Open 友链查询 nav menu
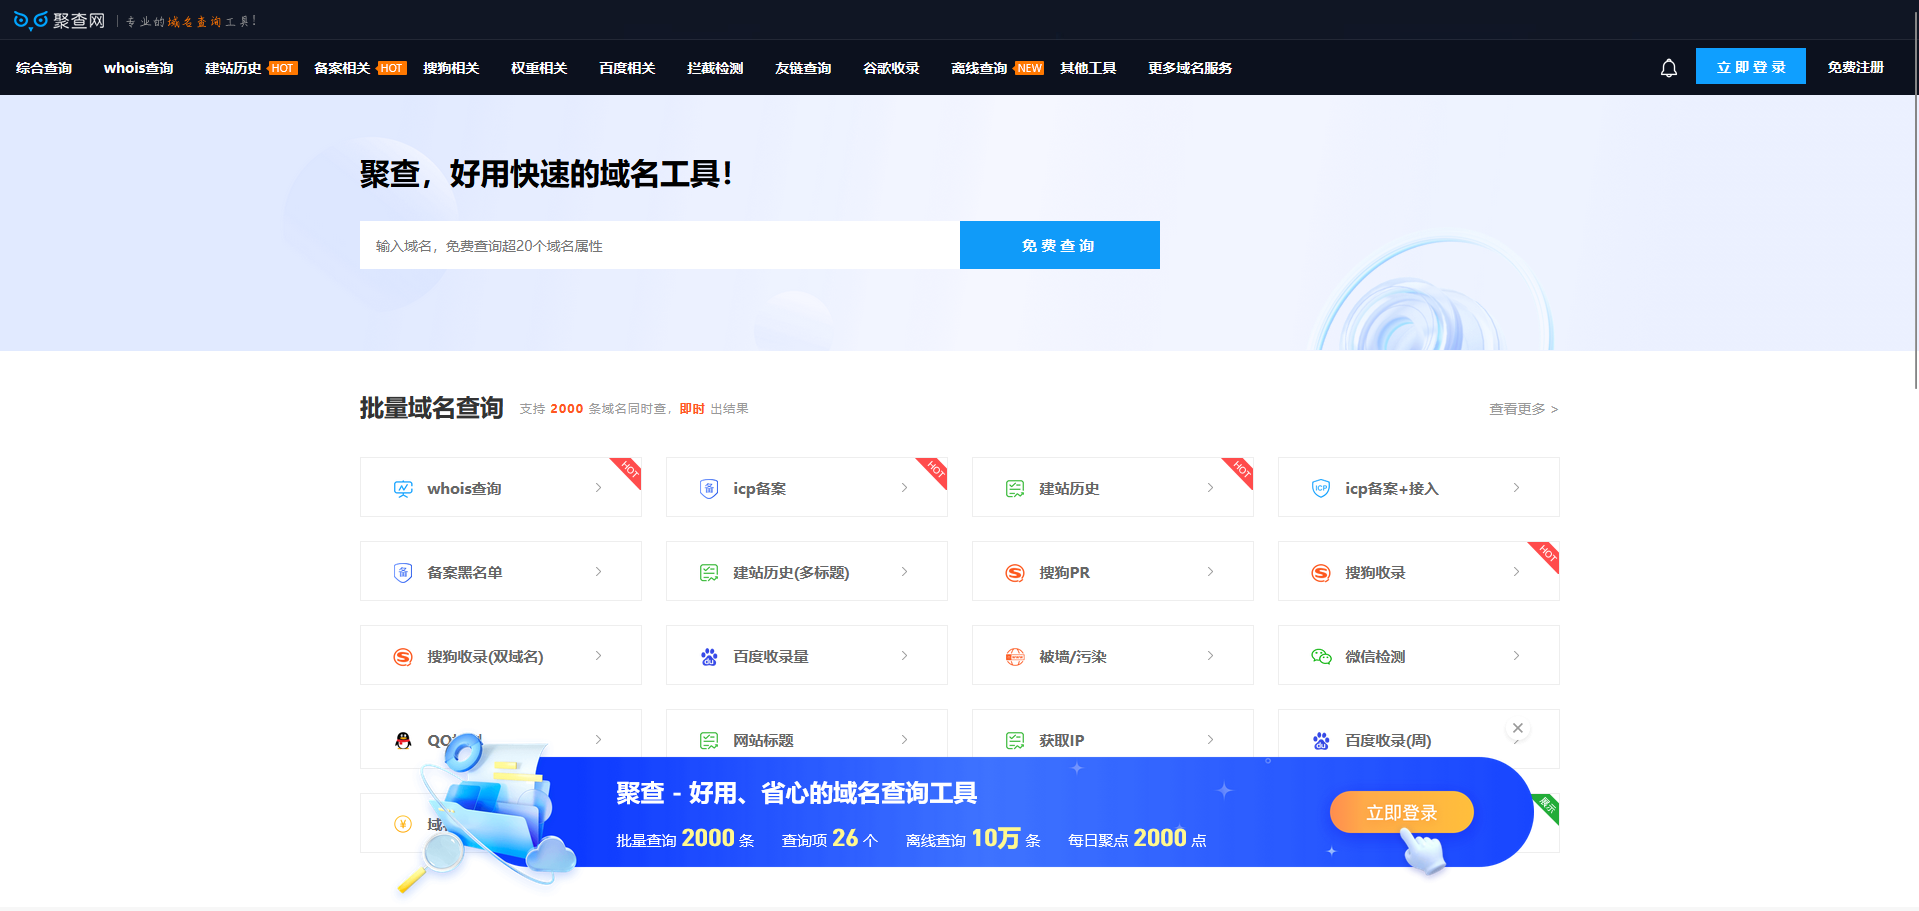1919x911 pixels. tap(803, 68)
